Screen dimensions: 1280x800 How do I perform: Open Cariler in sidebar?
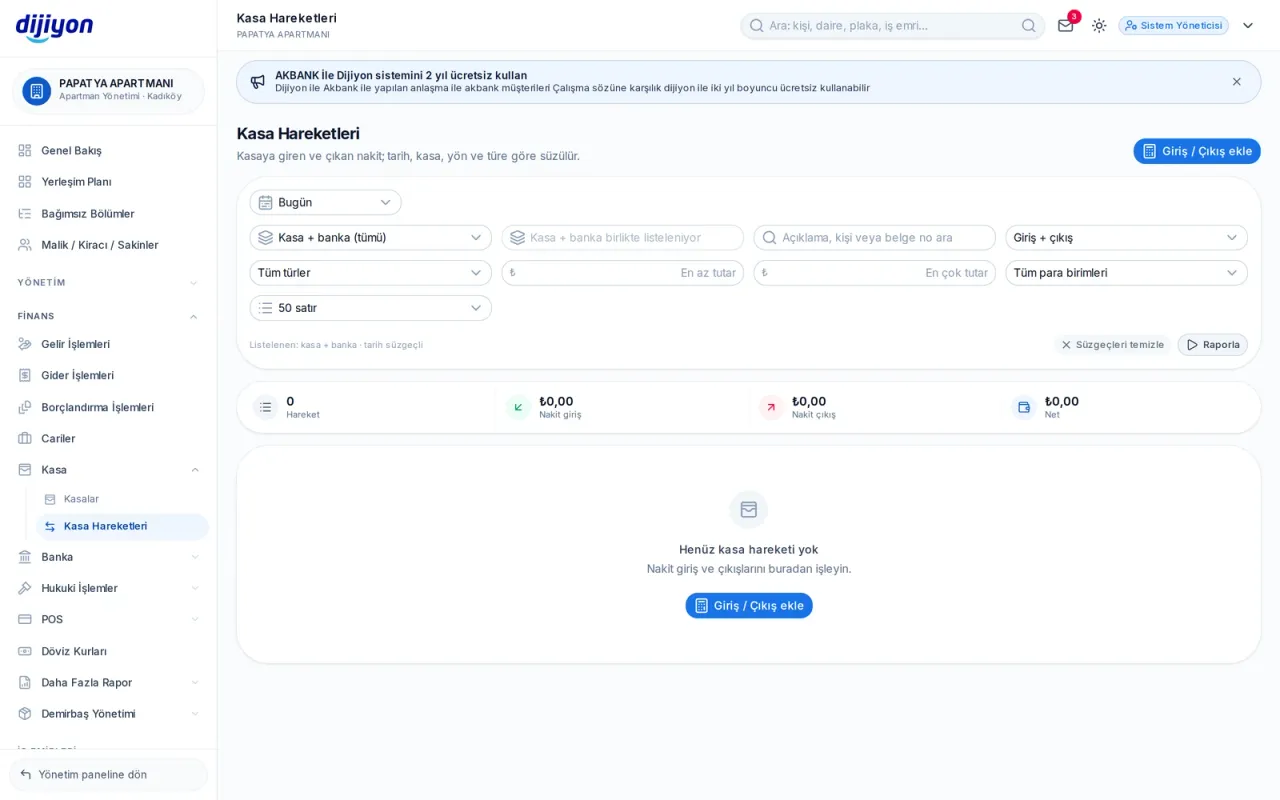108,438
